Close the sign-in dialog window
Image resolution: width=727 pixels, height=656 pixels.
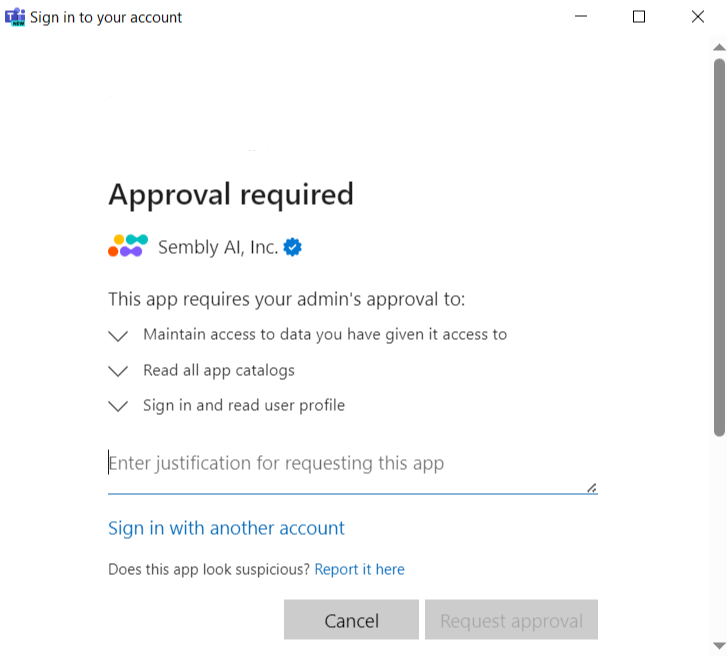click(698, 17)
